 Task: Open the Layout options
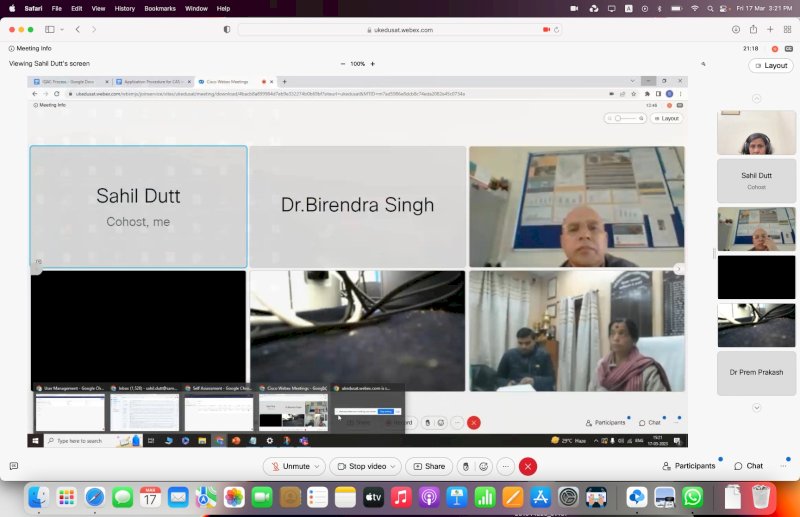tap(771, 65)
